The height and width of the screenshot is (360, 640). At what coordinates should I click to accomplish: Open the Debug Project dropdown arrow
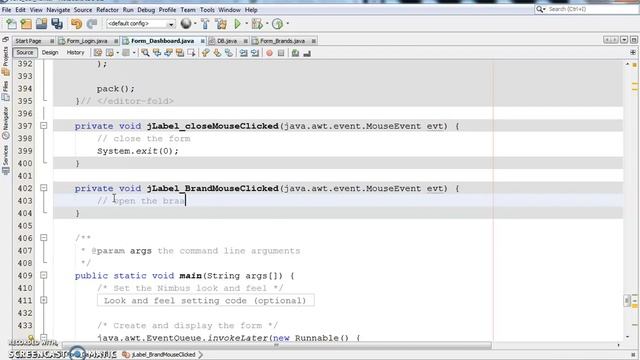pos(267,24)
